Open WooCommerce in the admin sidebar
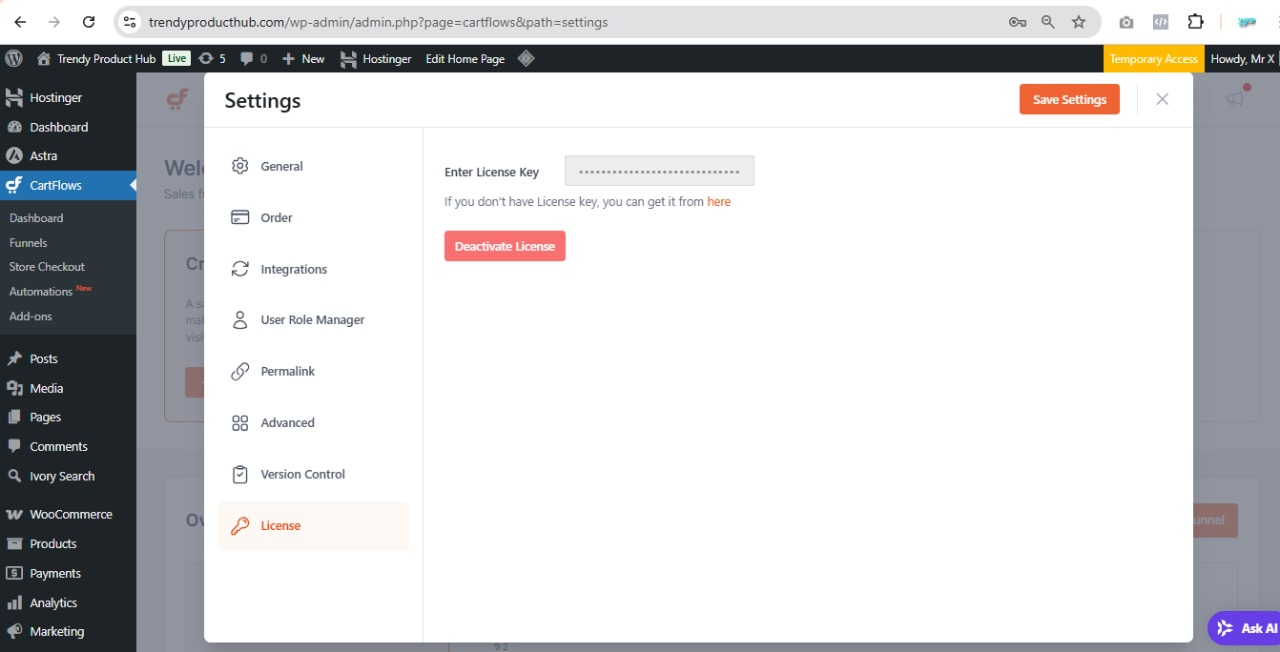This screenshot has width=1280, height=652. click(x=70, y=514)
